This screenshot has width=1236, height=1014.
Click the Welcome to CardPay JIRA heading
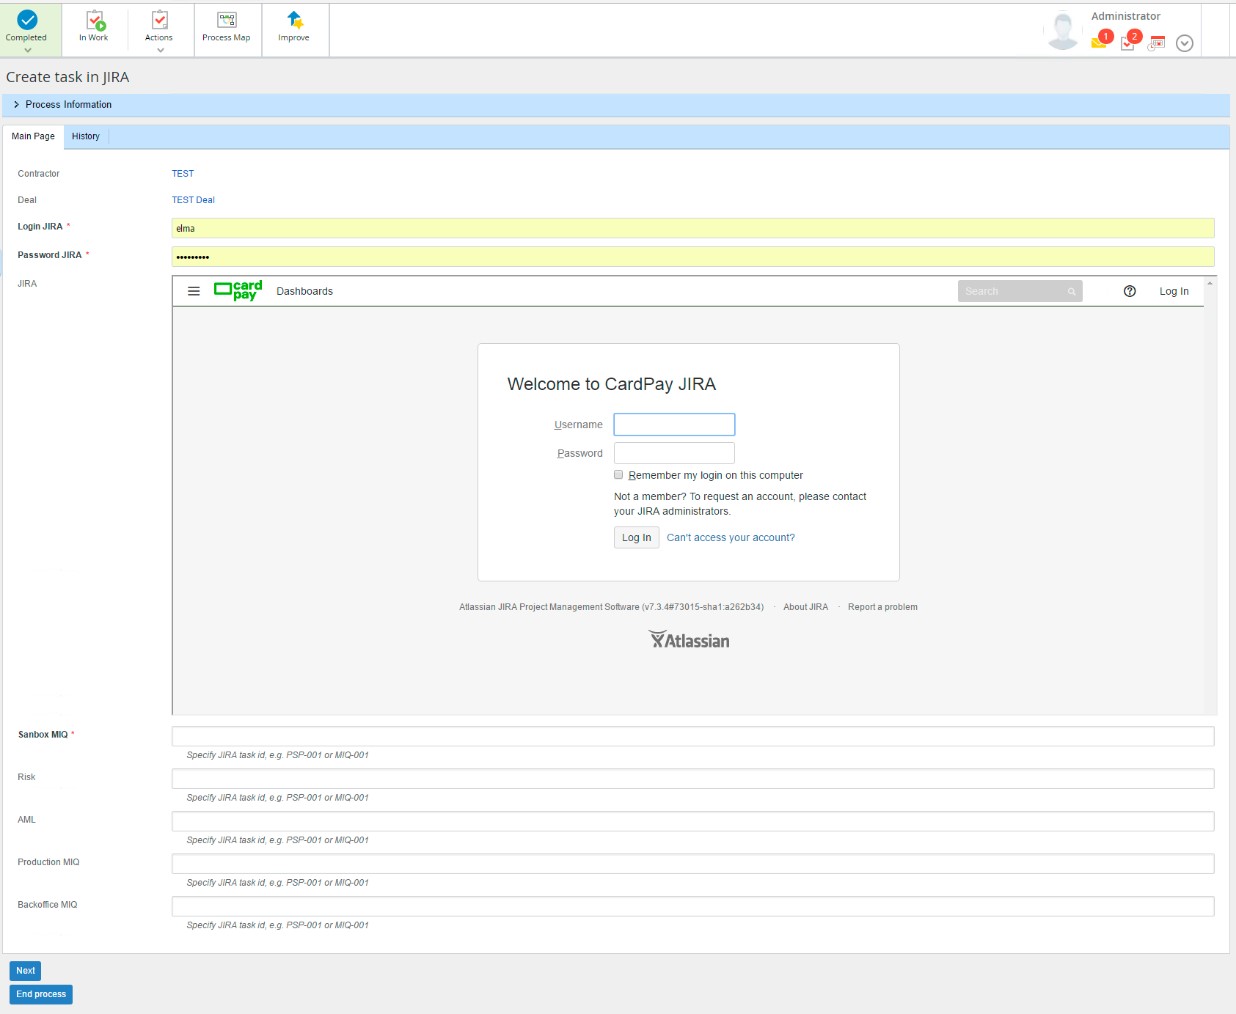611,384
